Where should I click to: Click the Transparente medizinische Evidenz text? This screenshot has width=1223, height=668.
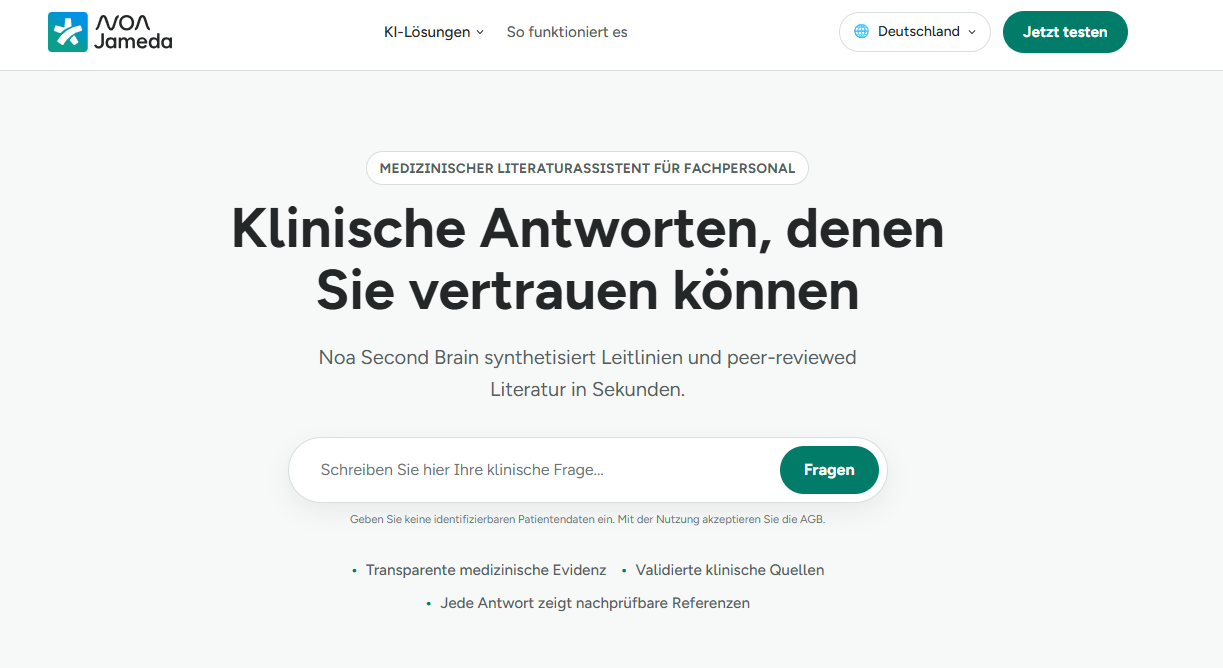coord(486,570)
